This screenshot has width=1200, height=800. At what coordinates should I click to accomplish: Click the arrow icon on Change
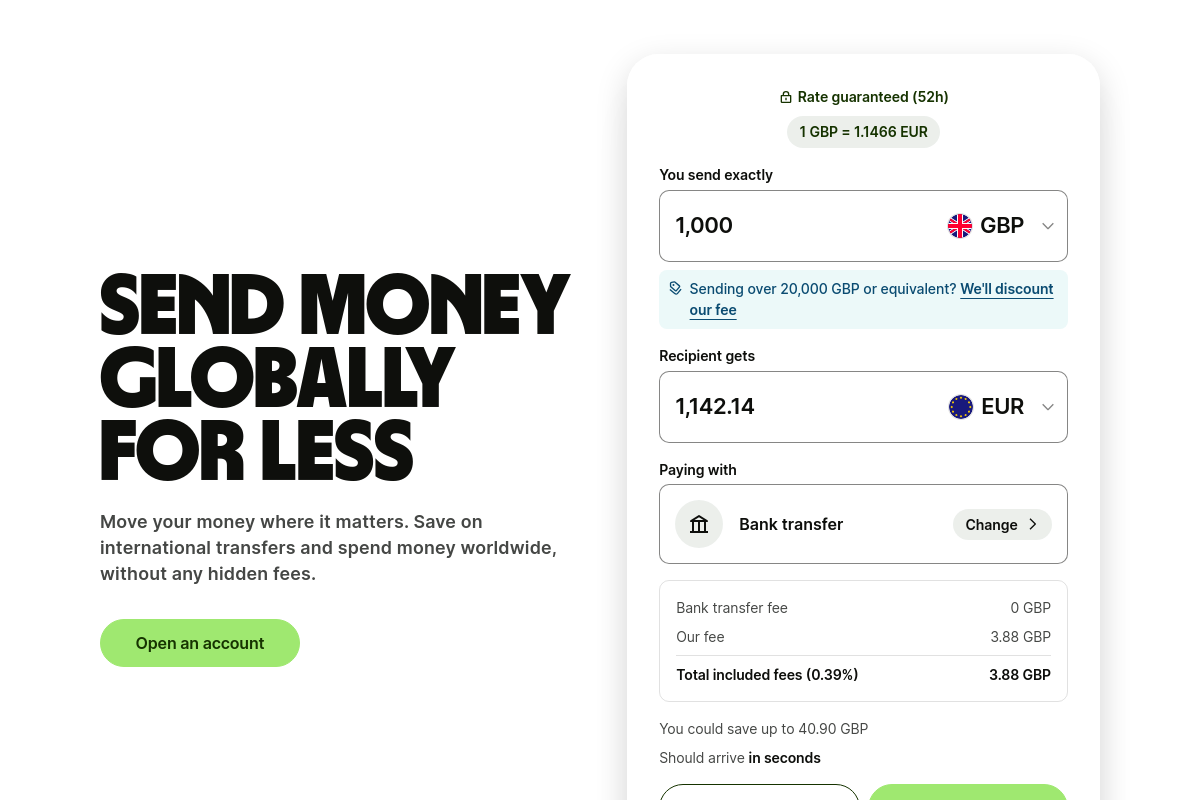tap(1033, 524)
